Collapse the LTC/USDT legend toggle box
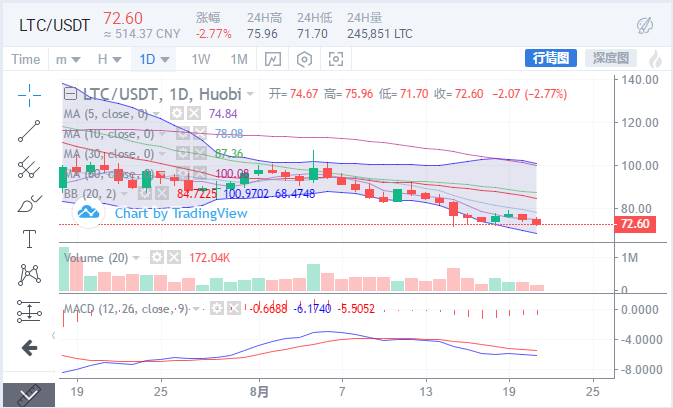The image size is (673, 408). tap(70, 94)
